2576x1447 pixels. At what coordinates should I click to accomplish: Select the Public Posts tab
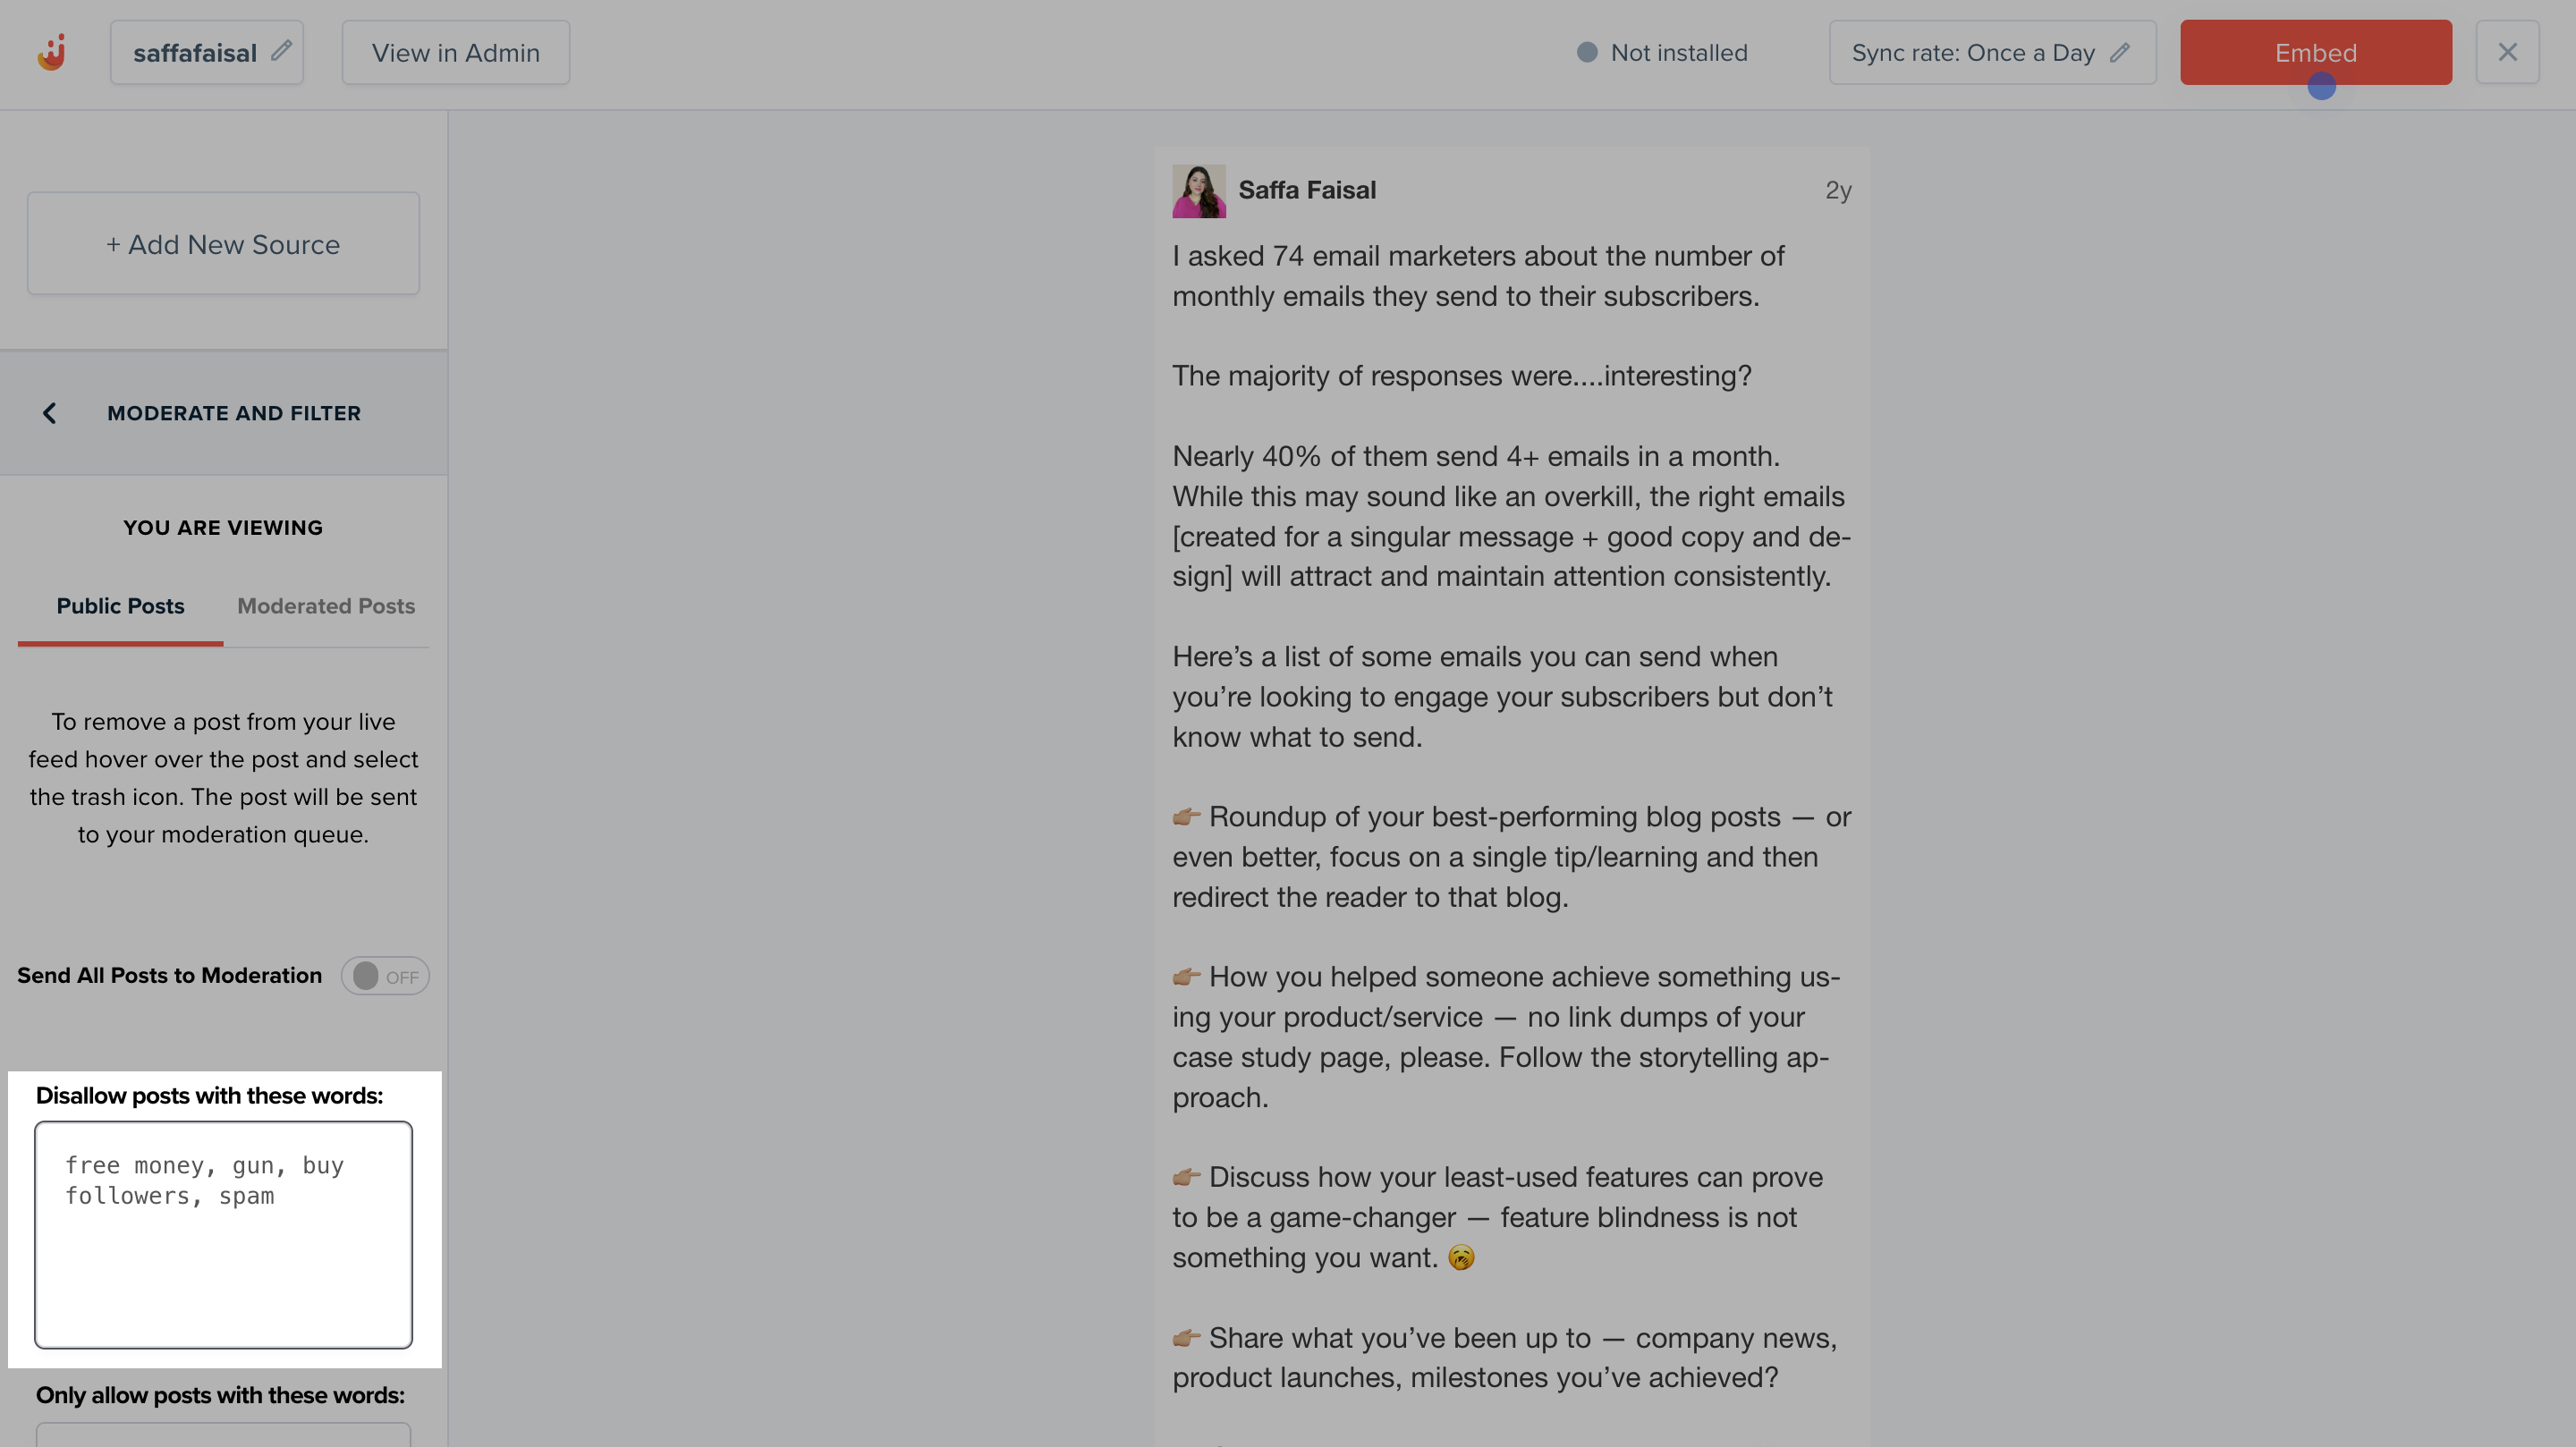pyautogui.click(x=120, y=605)
